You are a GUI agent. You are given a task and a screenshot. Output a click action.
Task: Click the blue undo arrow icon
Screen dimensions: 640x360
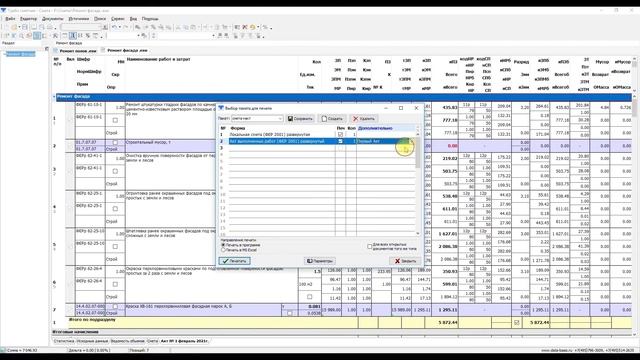pyautogui.click(x=114, y=27)
